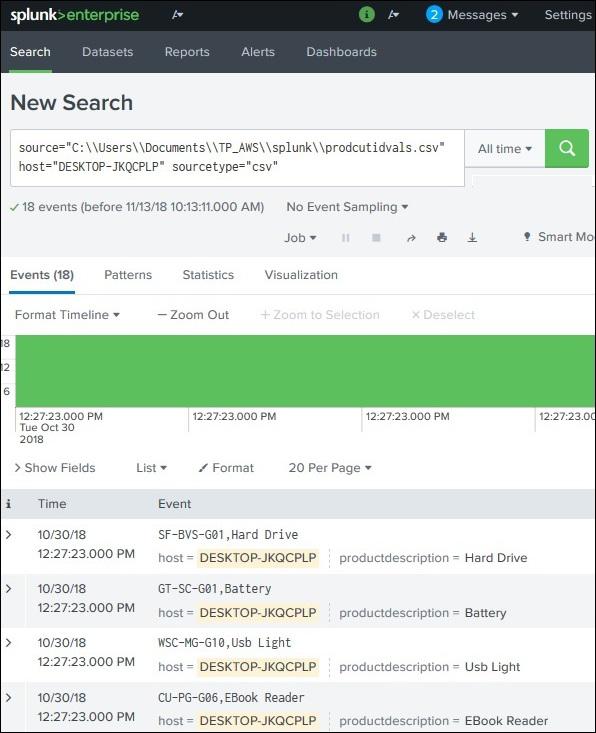Print the search results
Viewport: 596px width, 733px height.
pos(442,238)
